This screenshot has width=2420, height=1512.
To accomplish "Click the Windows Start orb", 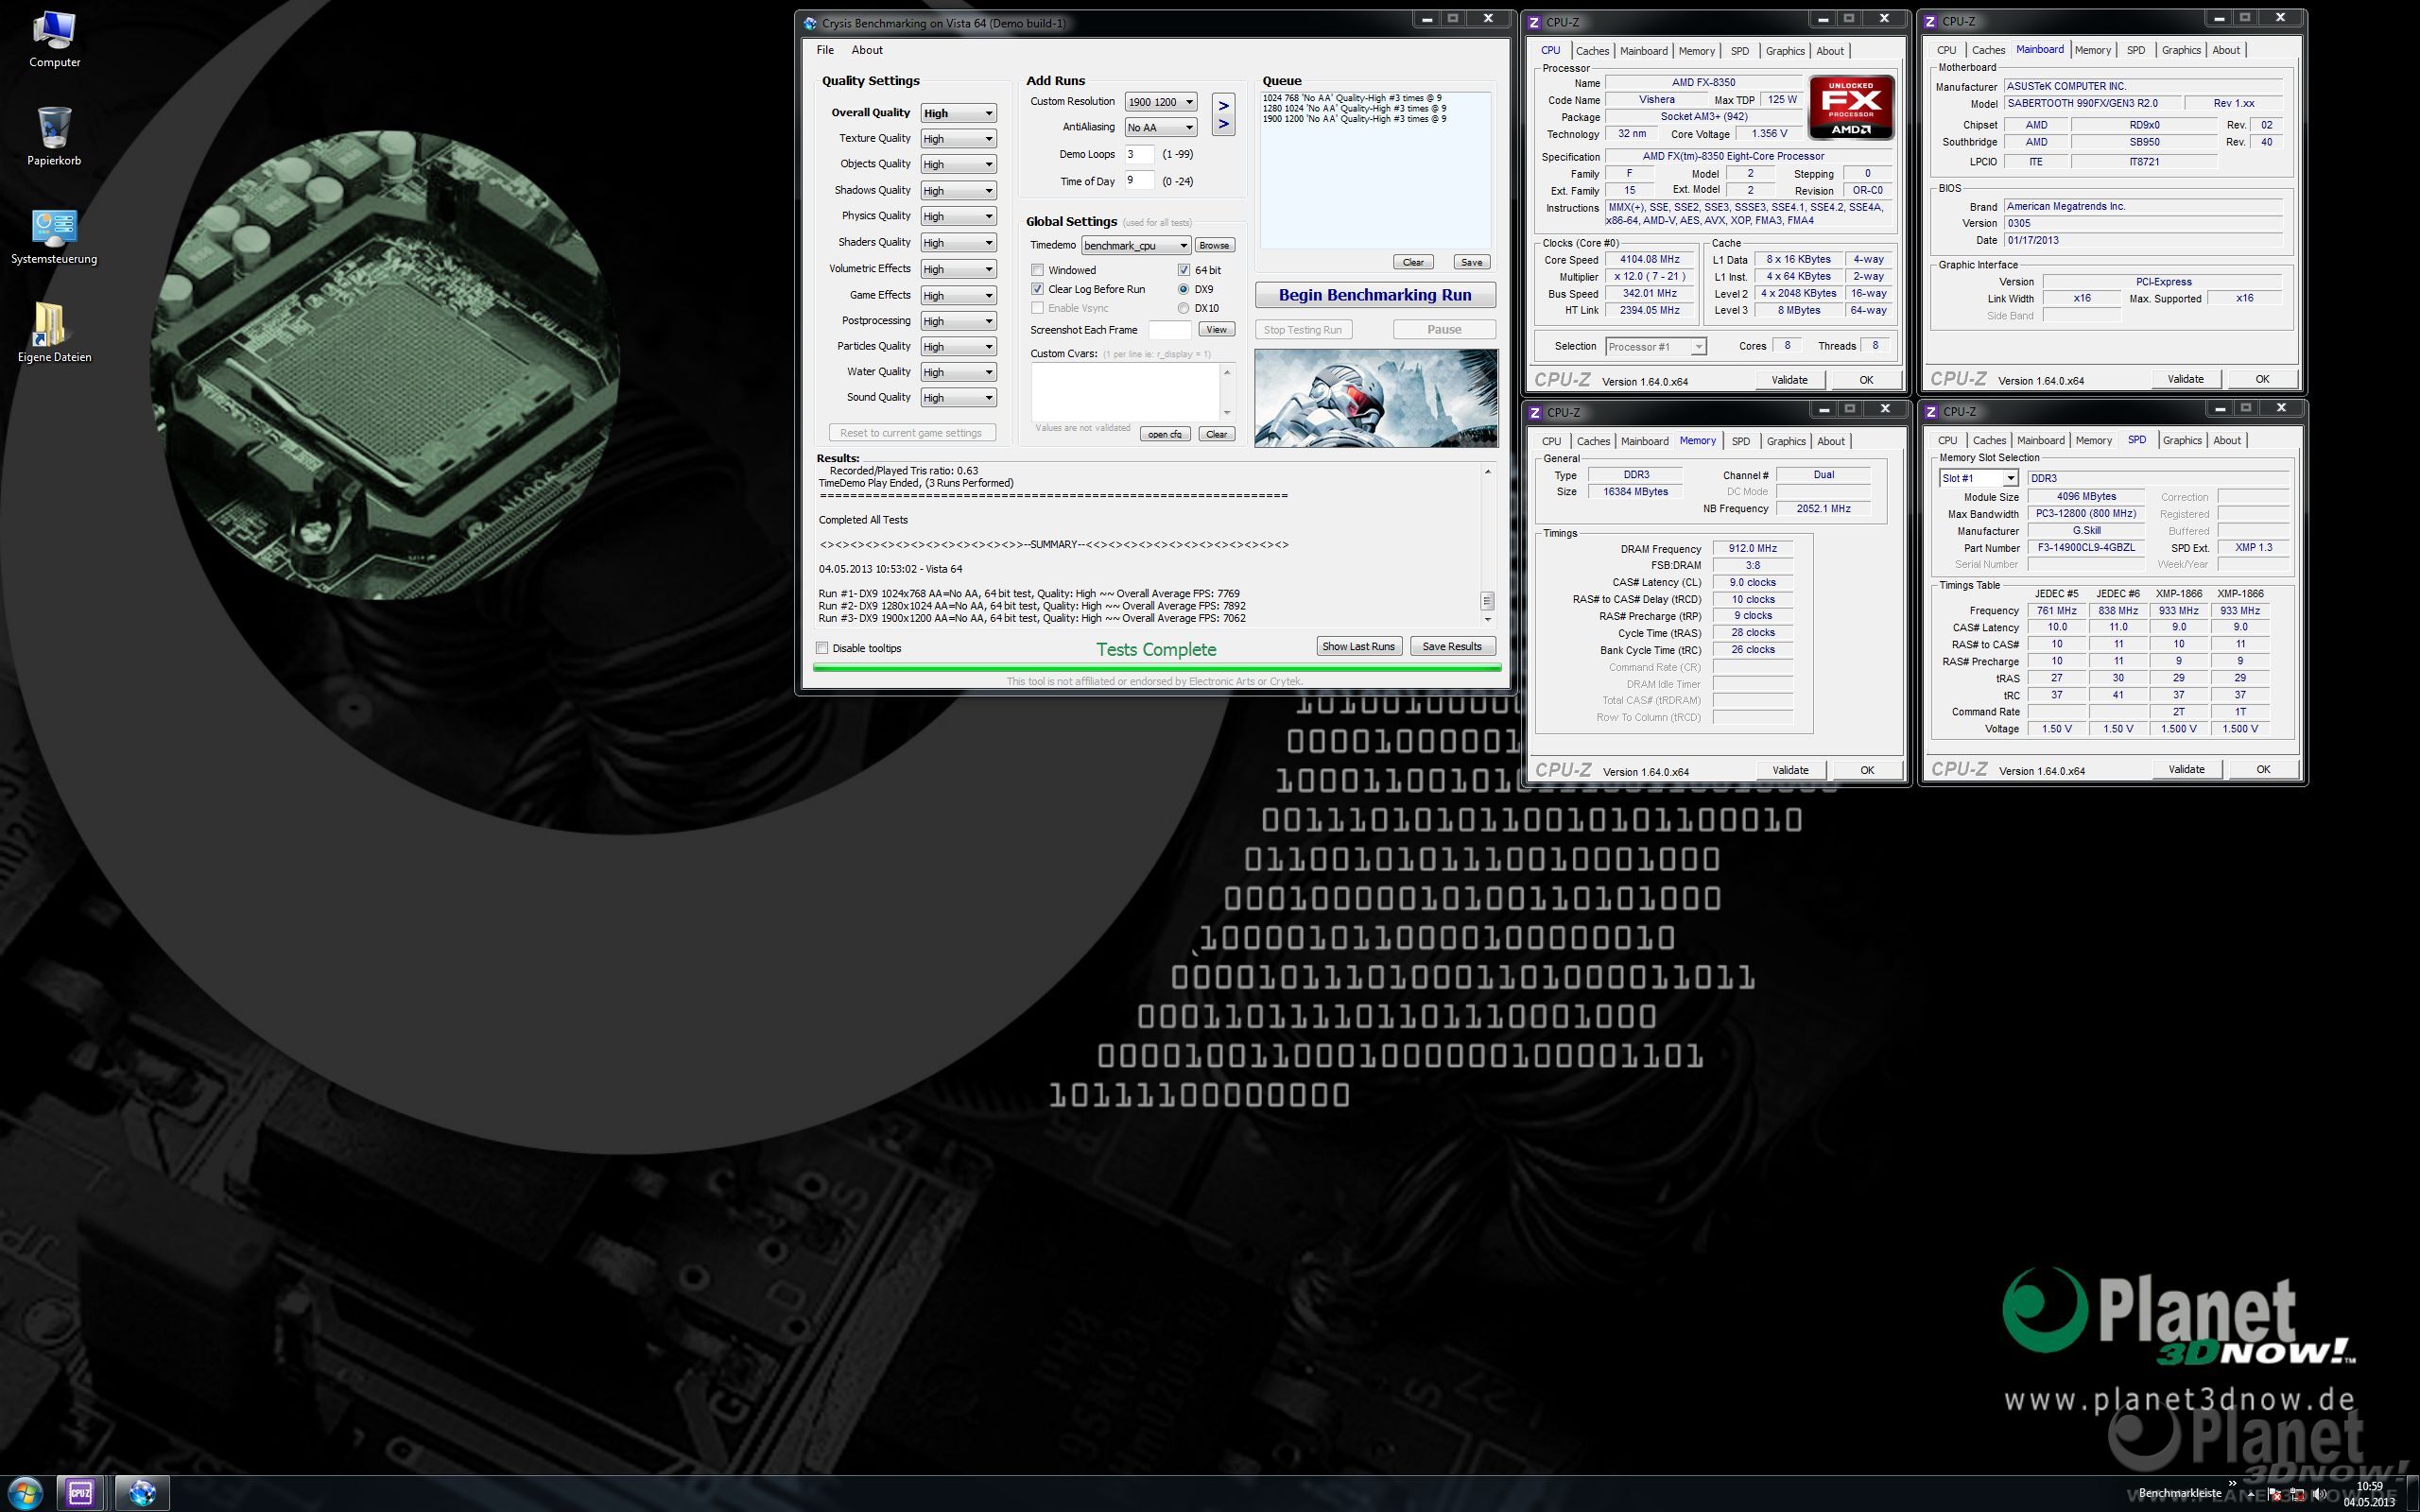I will (24, 1493).
